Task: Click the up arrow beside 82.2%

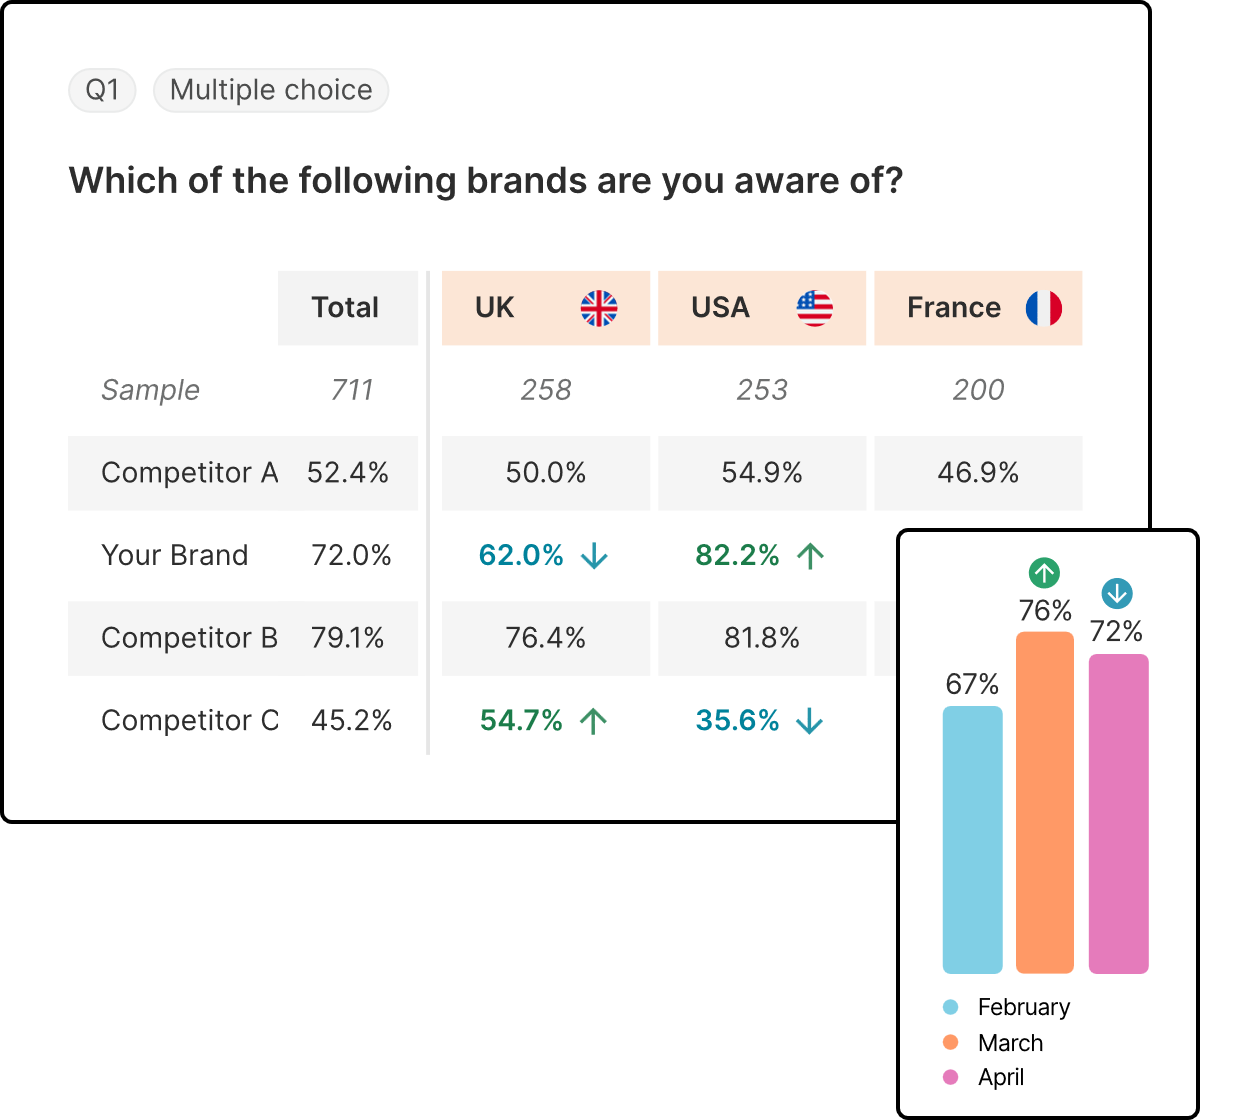Action: (810, 556)
